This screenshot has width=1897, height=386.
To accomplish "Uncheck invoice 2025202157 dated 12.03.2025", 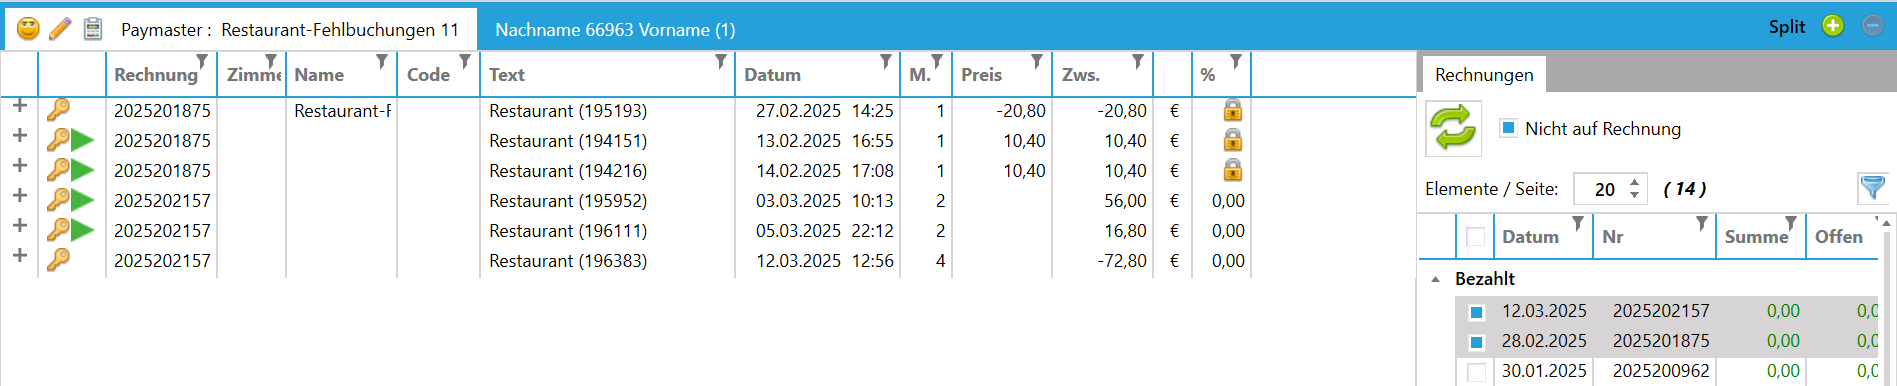I will point(1476,312).
